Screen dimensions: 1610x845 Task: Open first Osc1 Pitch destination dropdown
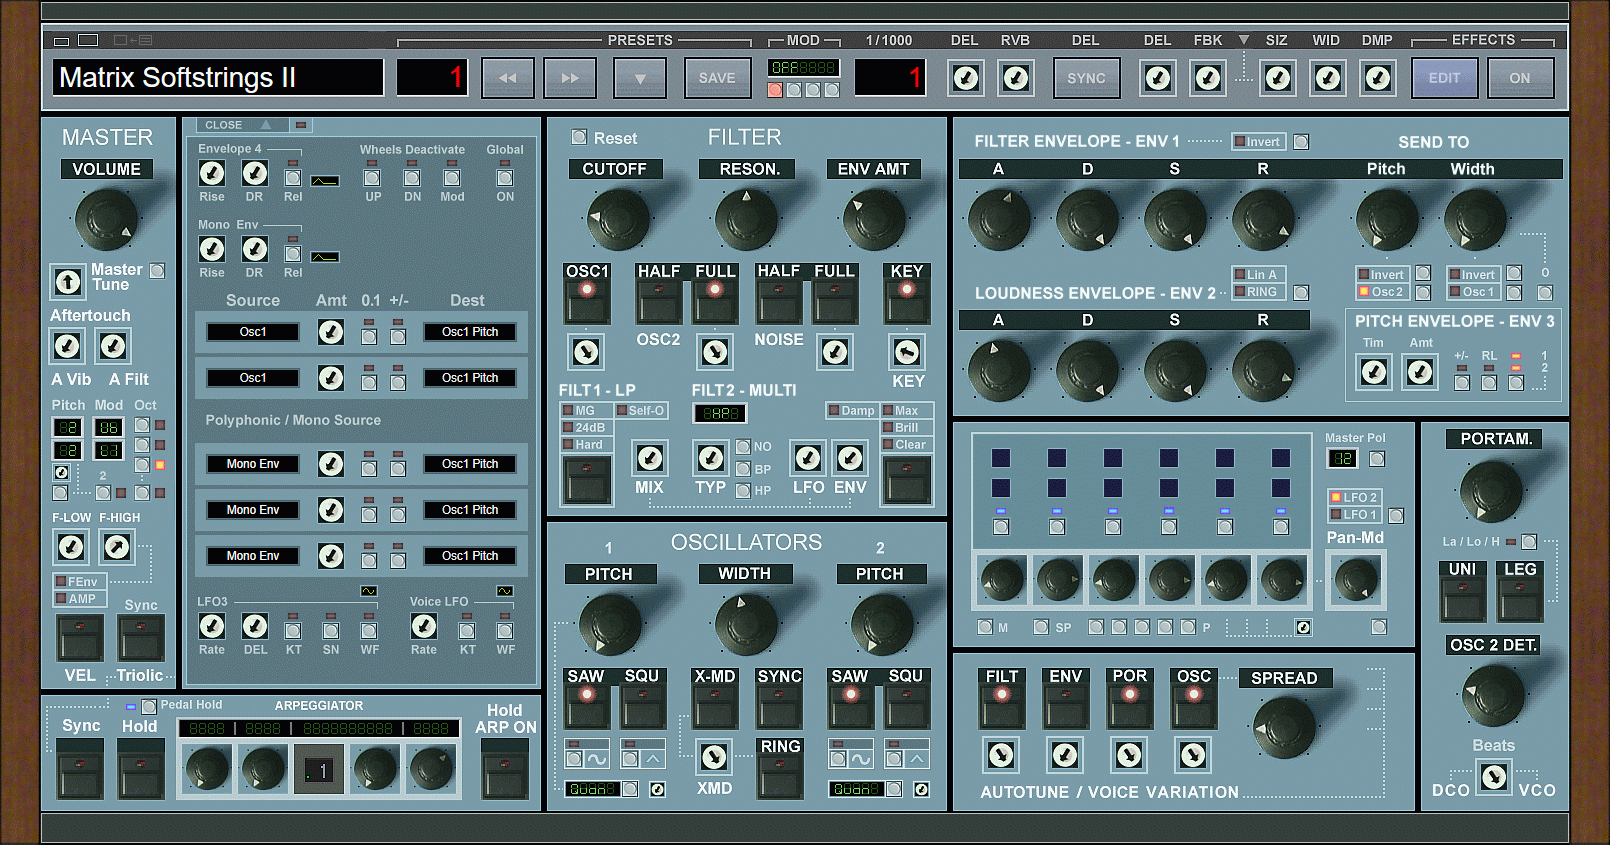pos(470,332)
